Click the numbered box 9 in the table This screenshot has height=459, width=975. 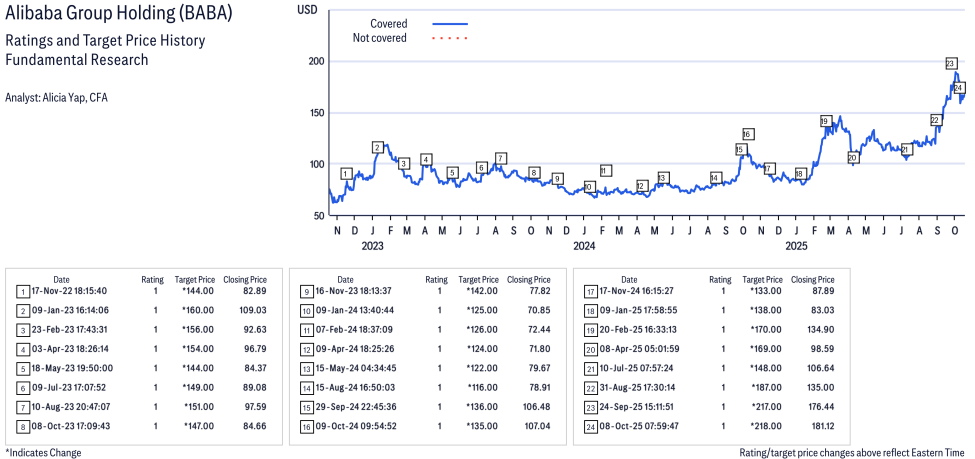(306, 291)
